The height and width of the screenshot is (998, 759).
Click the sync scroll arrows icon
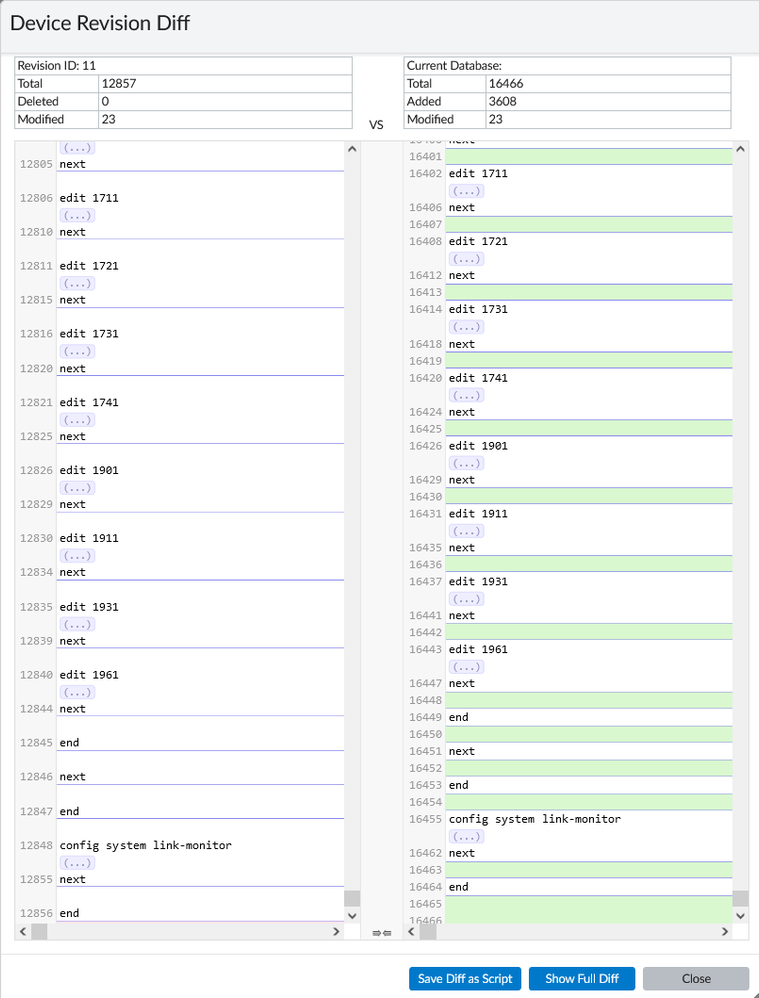tap(381, 932)
